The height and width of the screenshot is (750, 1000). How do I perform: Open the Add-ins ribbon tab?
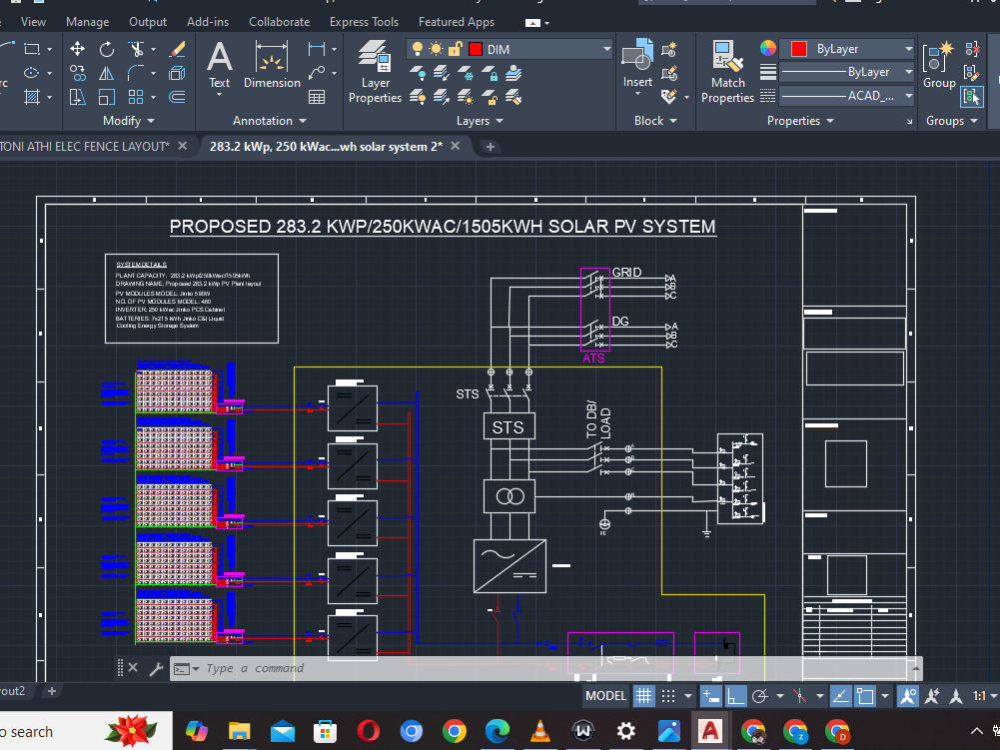pos(207,22)
